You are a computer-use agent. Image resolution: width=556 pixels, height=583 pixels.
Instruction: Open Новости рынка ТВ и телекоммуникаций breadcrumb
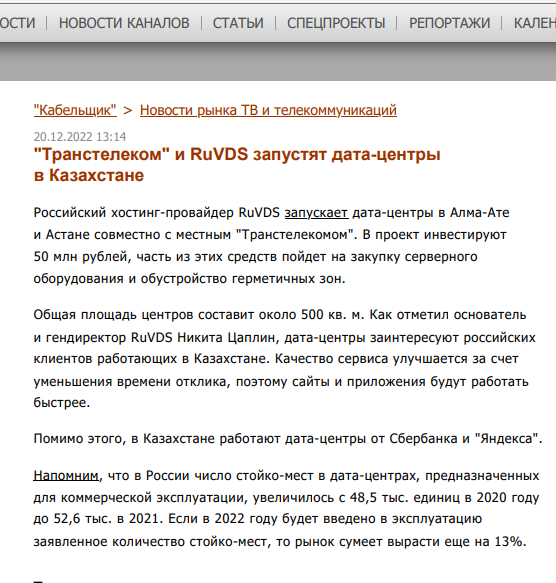(x=268, y=110)
